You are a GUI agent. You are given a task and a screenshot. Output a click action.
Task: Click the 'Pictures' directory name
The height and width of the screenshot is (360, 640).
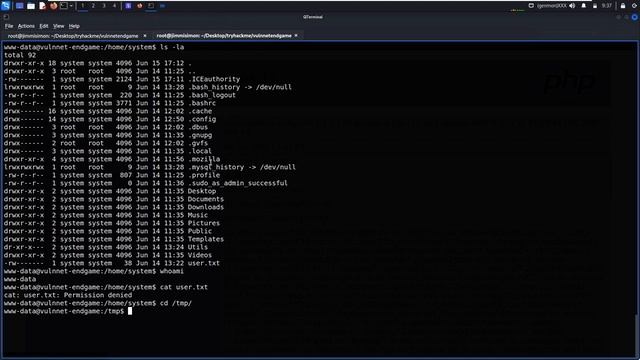(204, 223)
